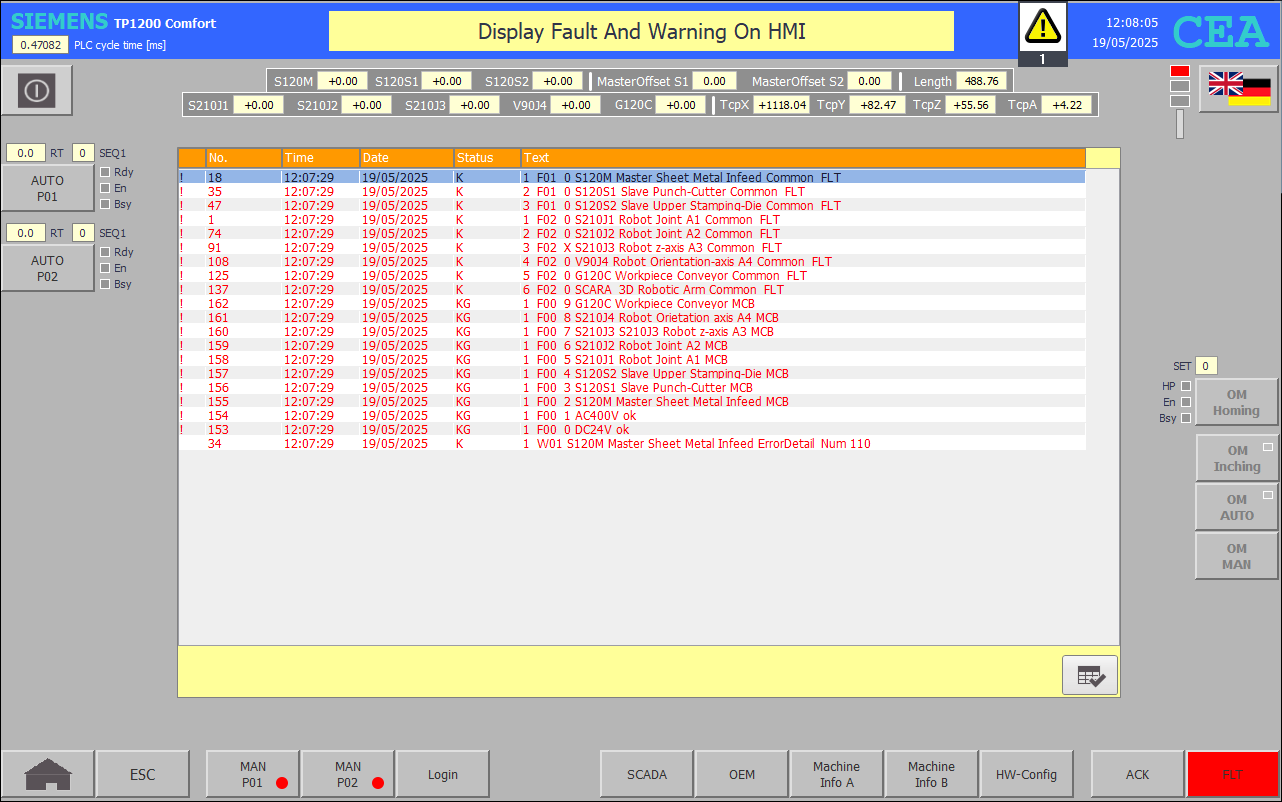Toggle the Rdy checkbox under AUTO P01
The height and width of the screenshot is (802, 1282).
click(105, 172)
